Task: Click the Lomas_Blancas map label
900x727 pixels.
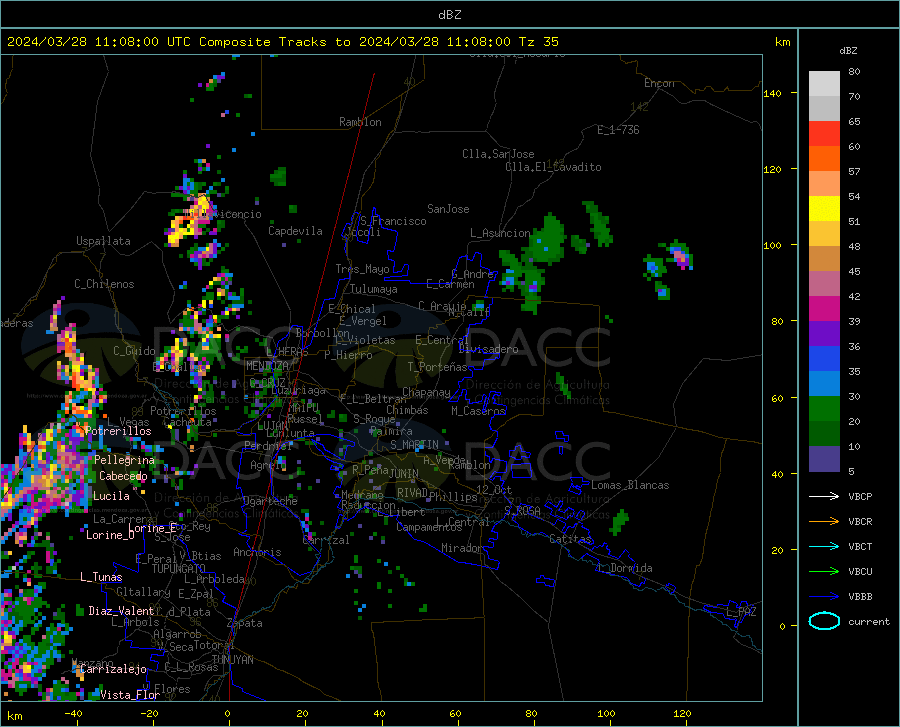Action: 630,485
